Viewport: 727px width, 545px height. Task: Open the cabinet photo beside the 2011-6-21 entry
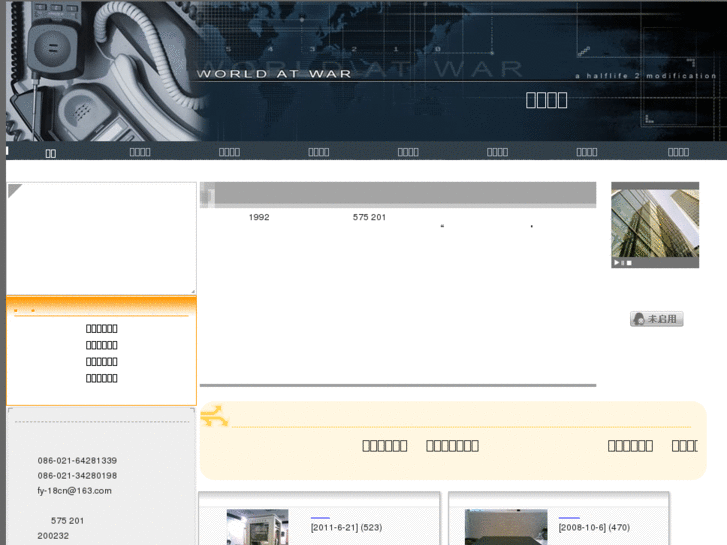point(257,527)
